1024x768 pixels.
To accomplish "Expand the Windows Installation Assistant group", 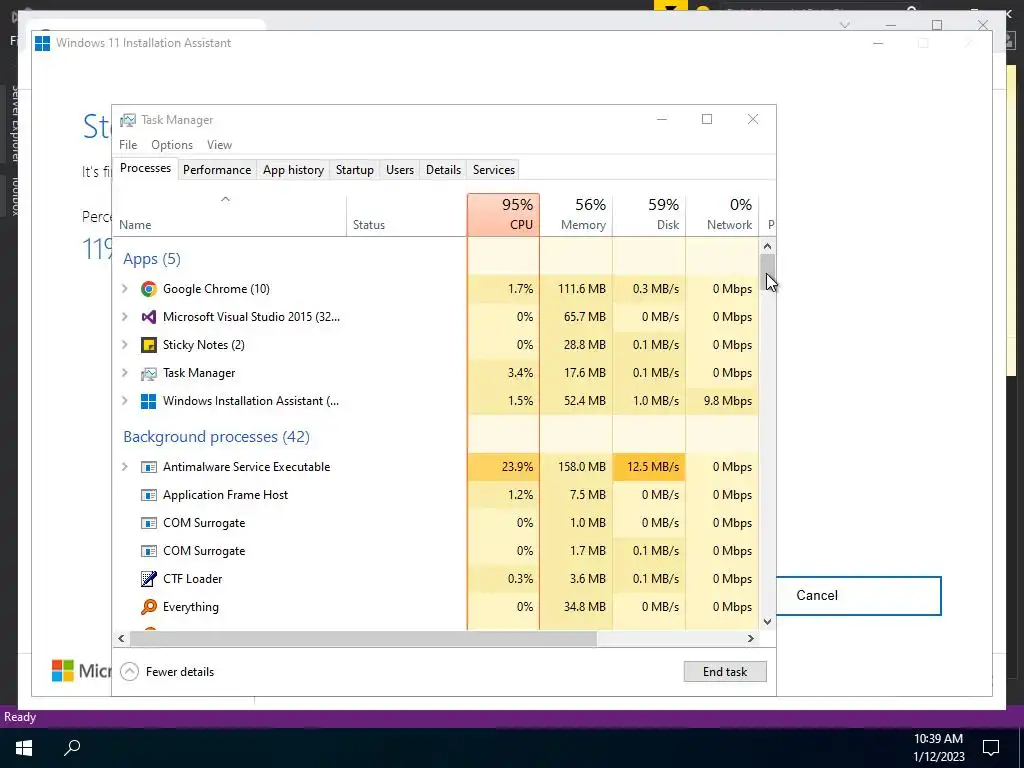I will [x=125, y=401].
